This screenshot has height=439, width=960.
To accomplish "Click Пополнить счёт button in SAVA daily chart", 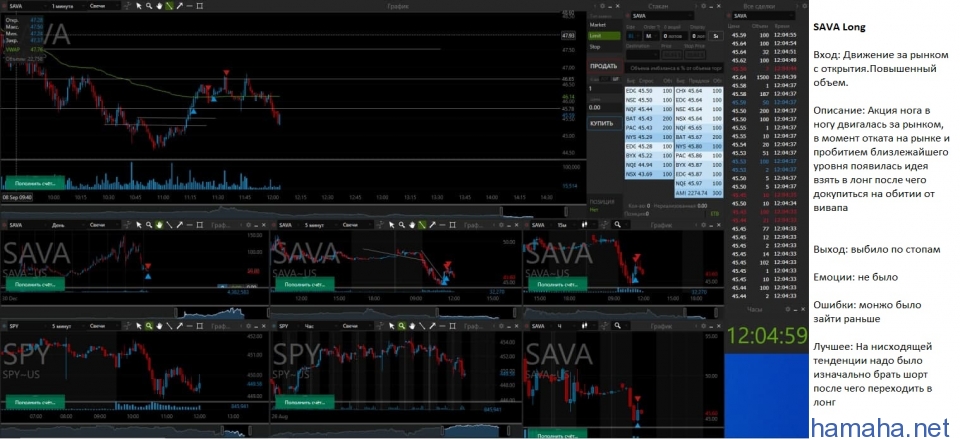I will tap(35, 284).
